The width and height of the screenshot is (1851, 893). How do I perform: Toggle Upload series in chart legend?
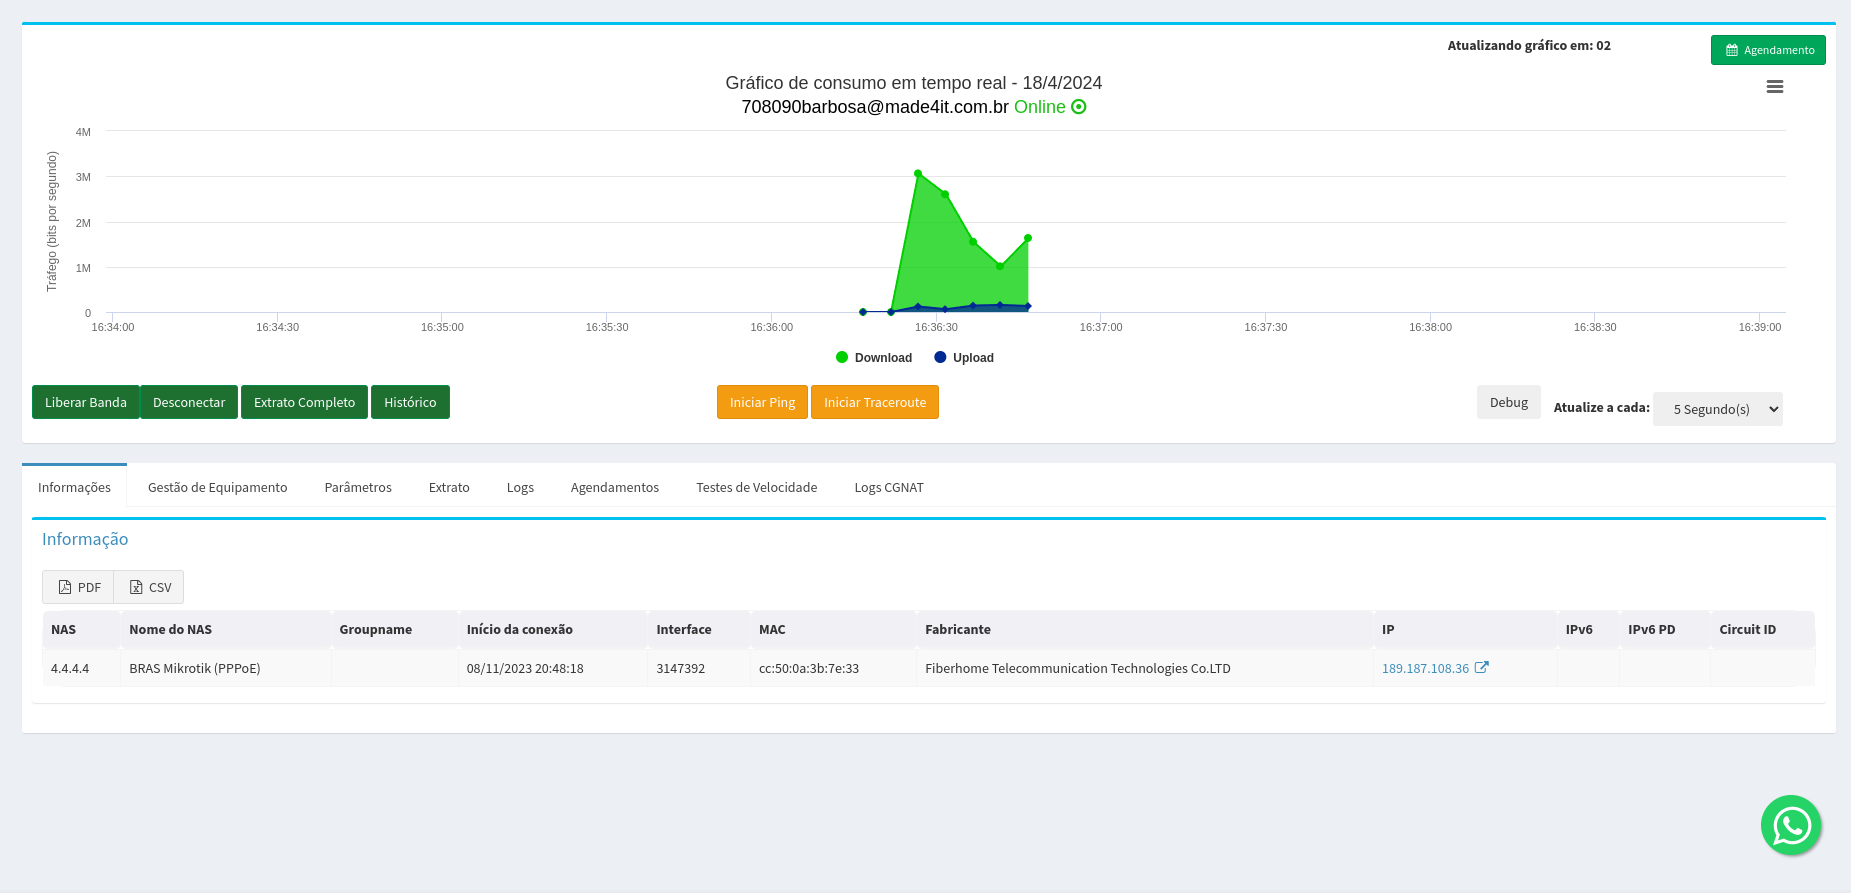point(963,358)
